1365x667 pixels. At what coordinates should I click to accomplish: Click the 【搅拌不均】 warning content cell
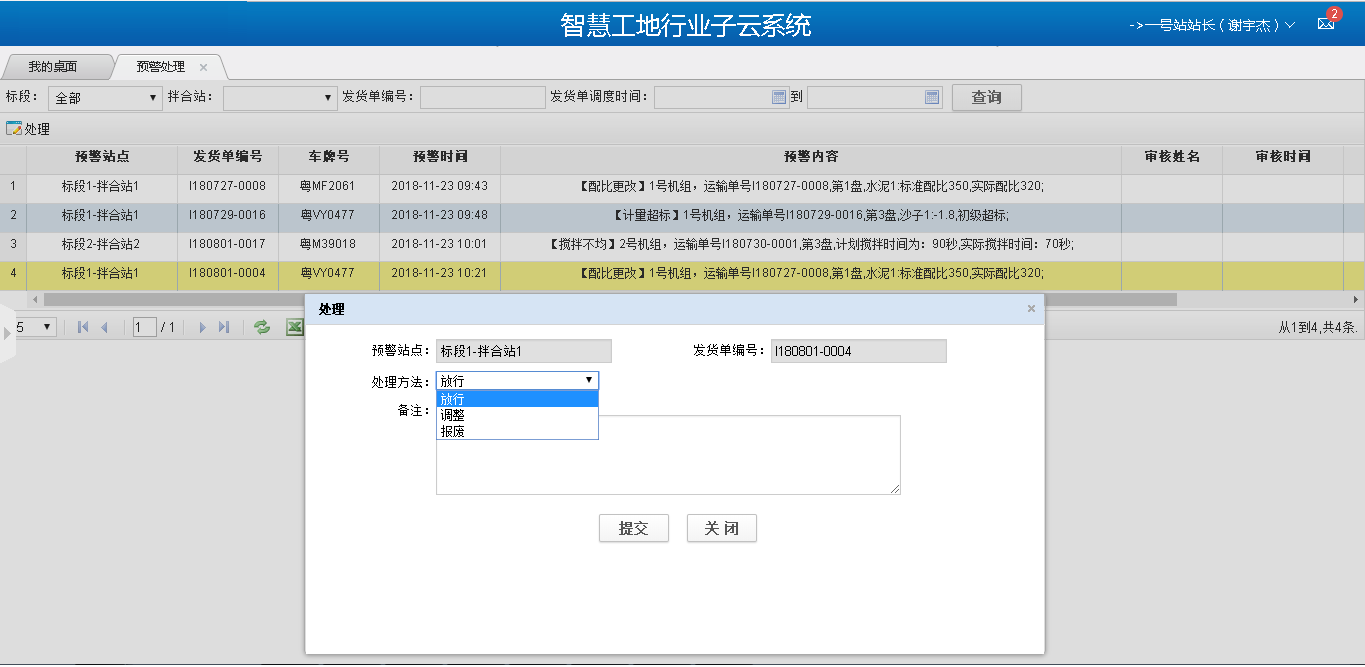(811, 244)
